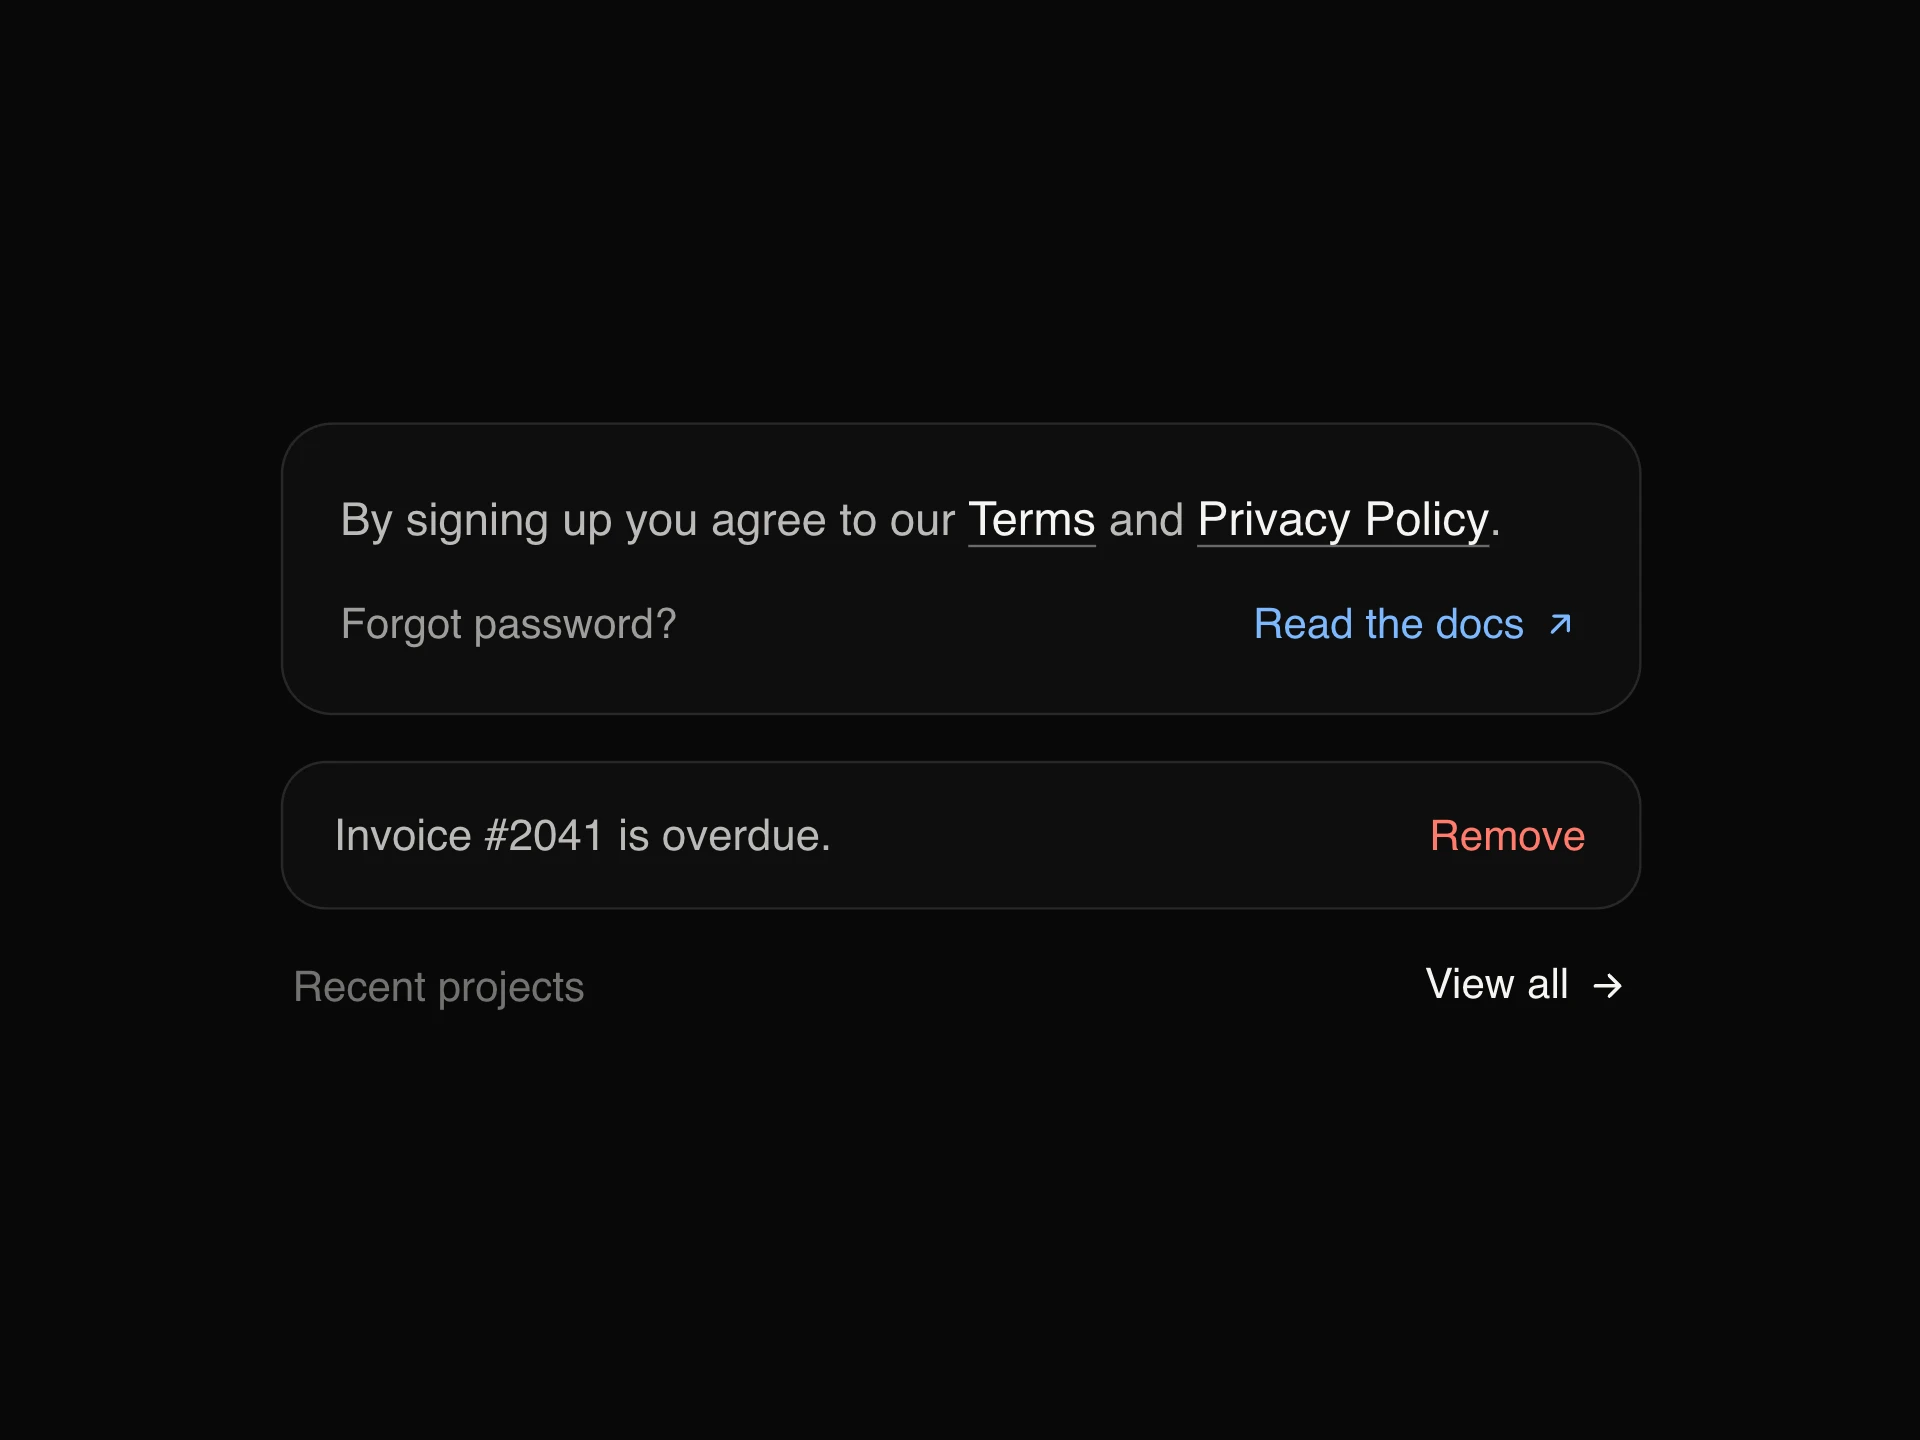The height and width of the screenshot is (1440, 1920).
Task: Select the word Terms in the agreement sentence
Action: pyautogui.click(x=1031, y=520)
